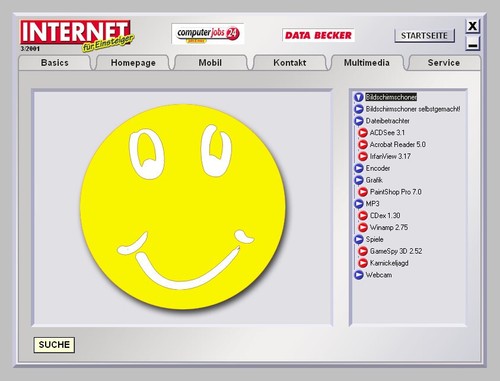The height and width of the screenshot is (381, 500).
Task: Click red icon beside Acrobat Reader 5.0
Action: pyautogui.click(x=363, y=145)
